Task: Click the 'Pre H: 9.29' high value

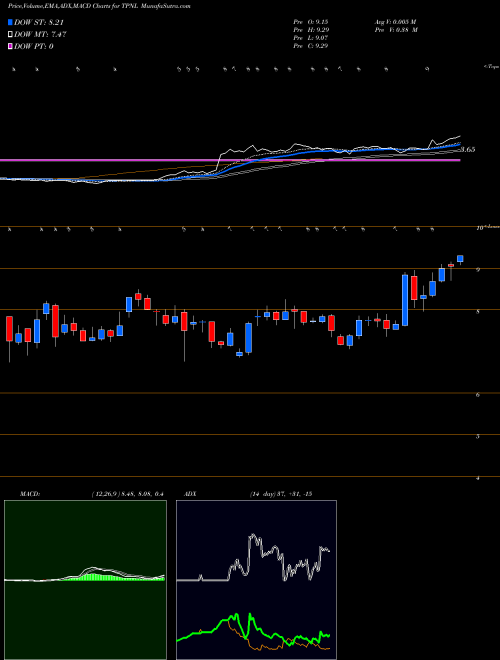Action: 311,30
